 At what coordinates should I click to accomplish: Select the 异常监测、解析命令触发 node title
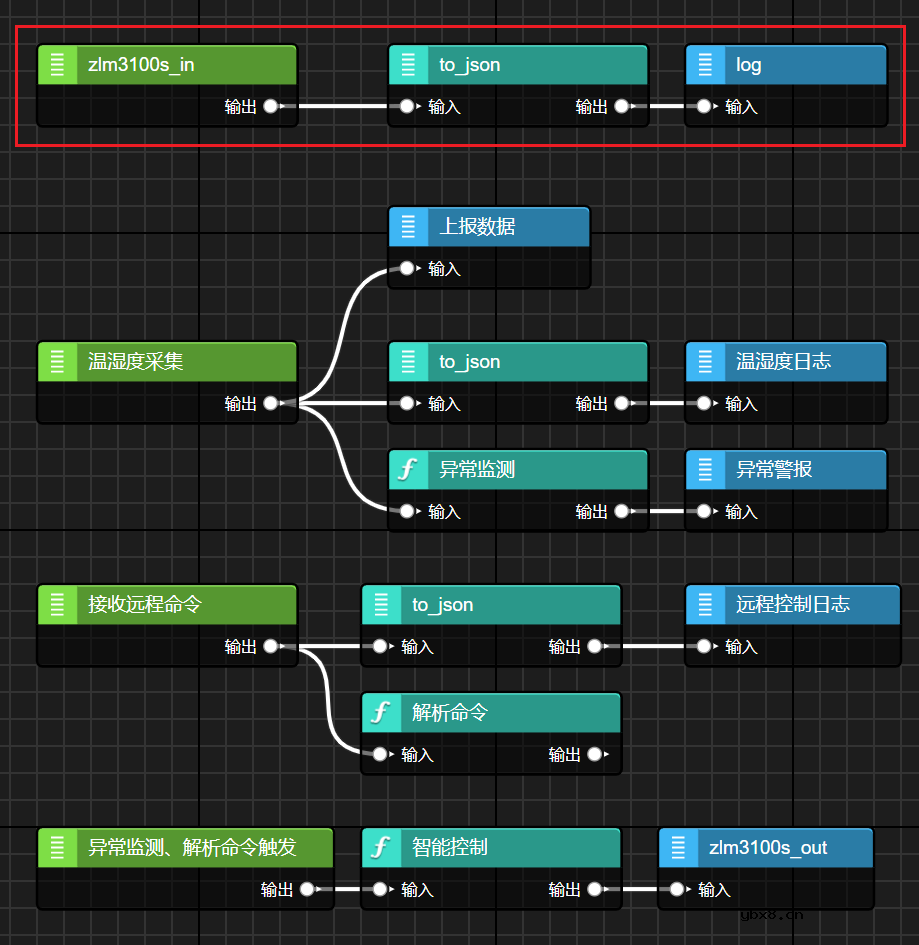tap(192, 848)
